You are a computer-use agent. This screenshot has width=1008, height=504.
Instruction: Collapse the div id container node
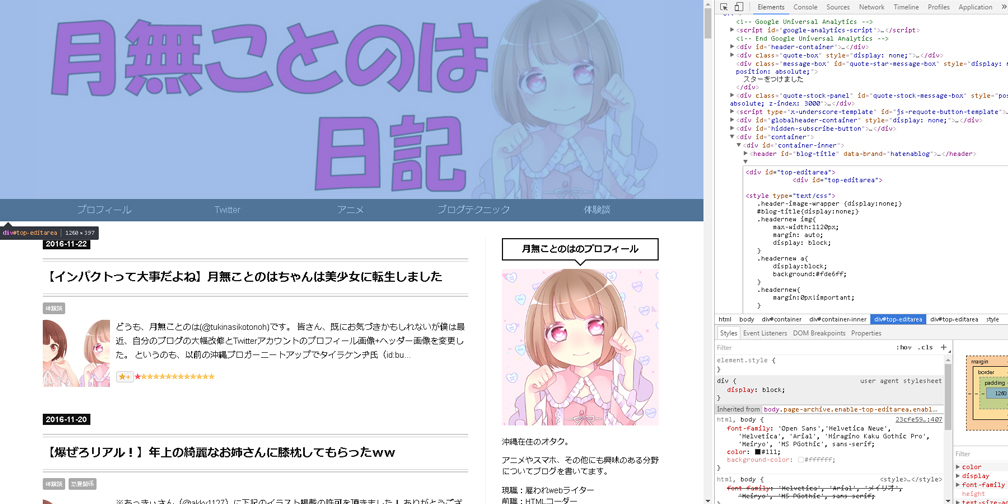732,137
